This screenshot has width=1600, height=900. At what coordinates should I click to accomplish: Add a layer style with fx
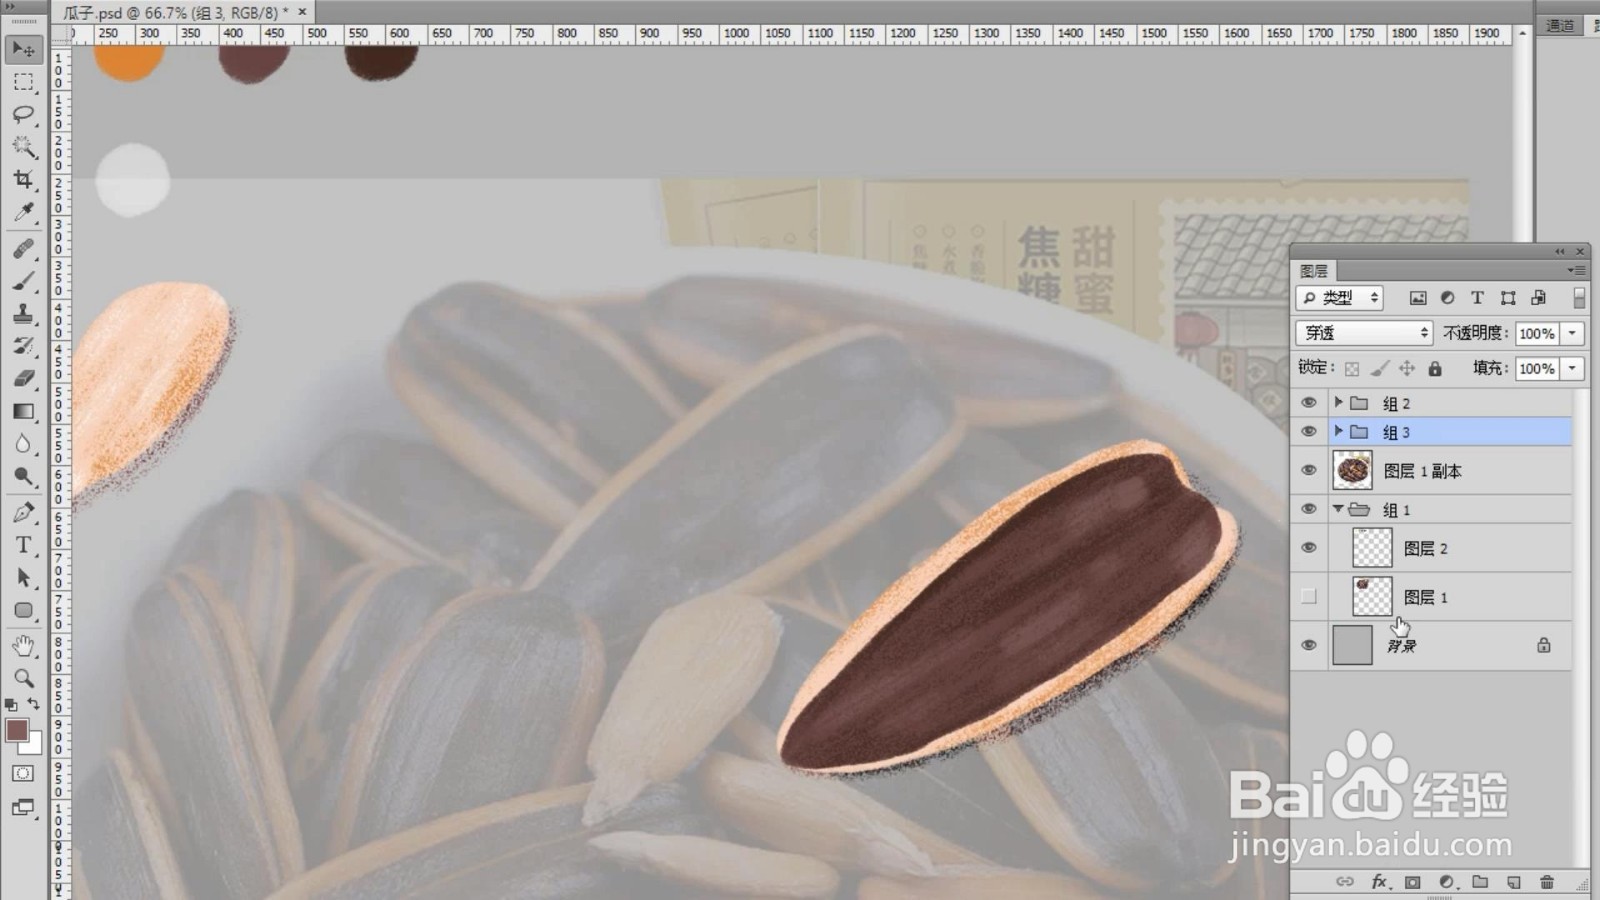(x=1379, y=882)
